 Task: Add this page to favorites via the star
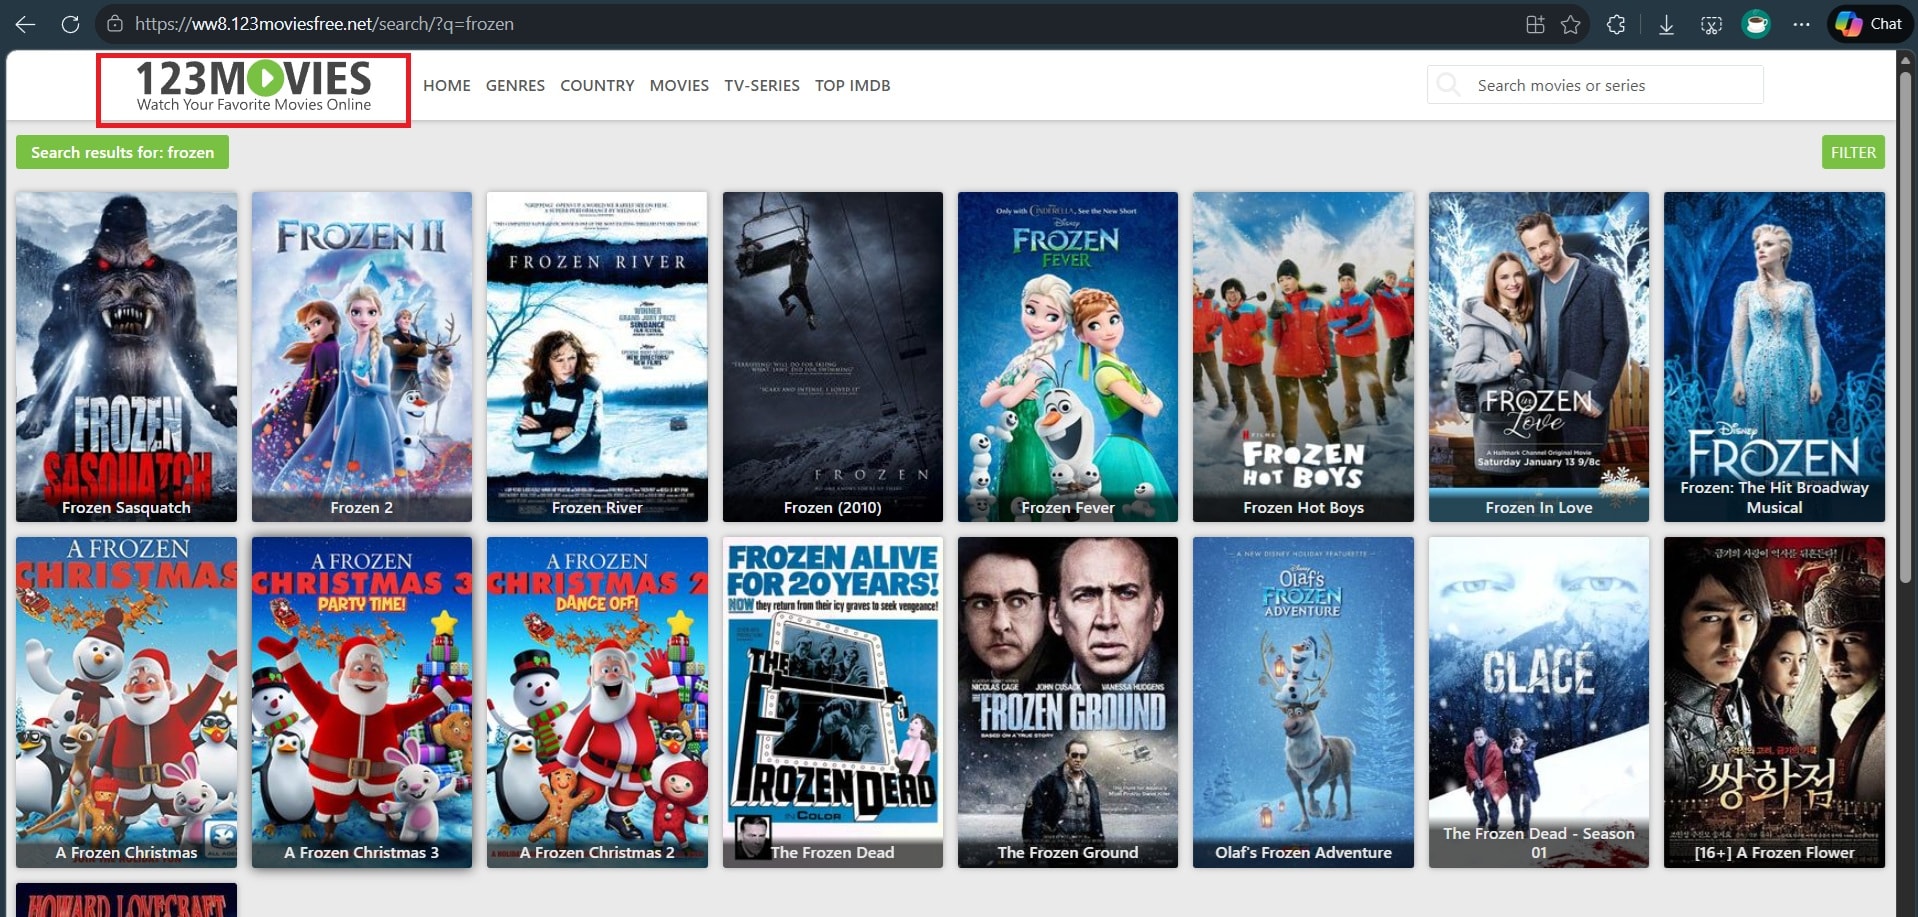(x=1571, y=23)
